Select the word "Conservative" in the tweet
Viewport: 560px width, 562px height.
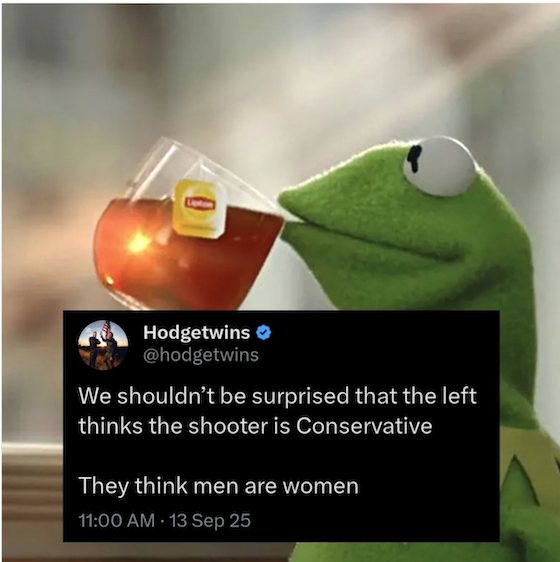[x=364, y=426]
